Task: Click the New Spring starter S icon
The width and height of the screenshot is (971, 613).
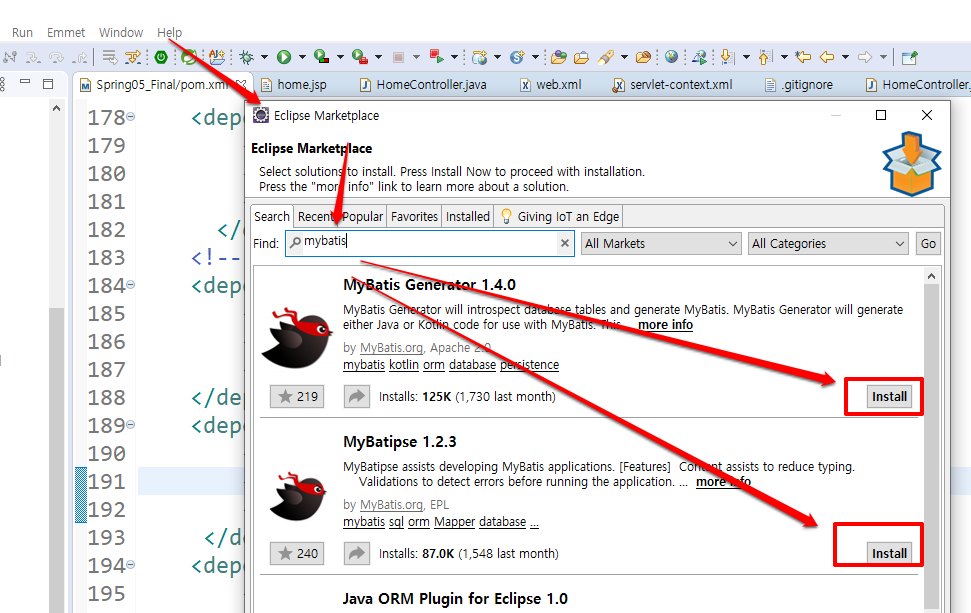Action: 517,58
